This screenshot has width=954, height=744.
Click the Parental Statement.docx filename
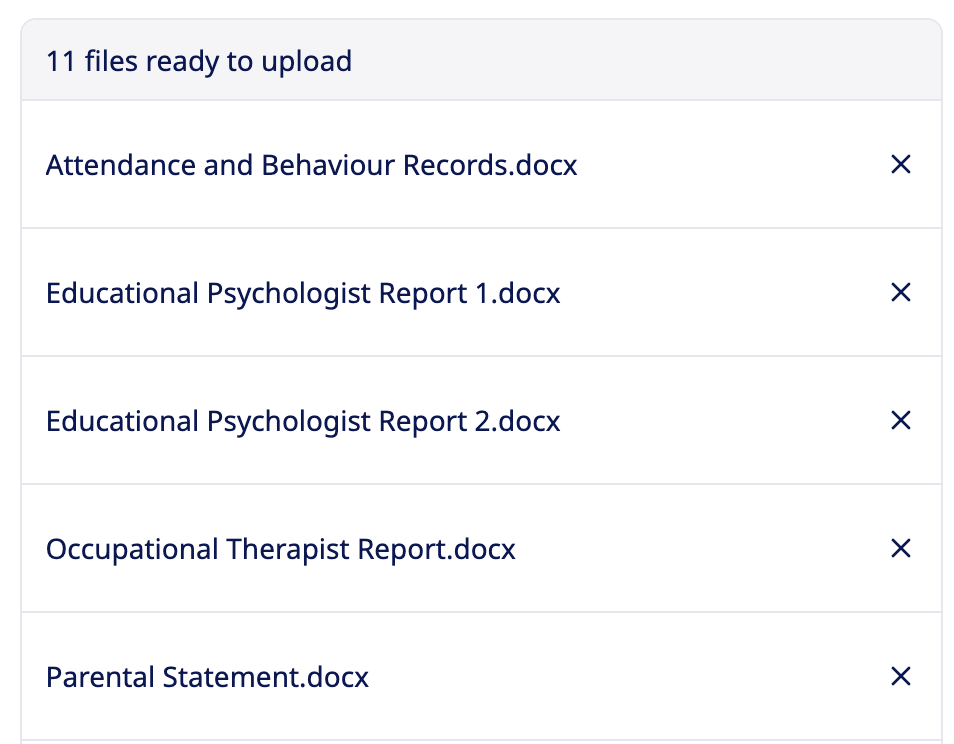tap(207, 677)
